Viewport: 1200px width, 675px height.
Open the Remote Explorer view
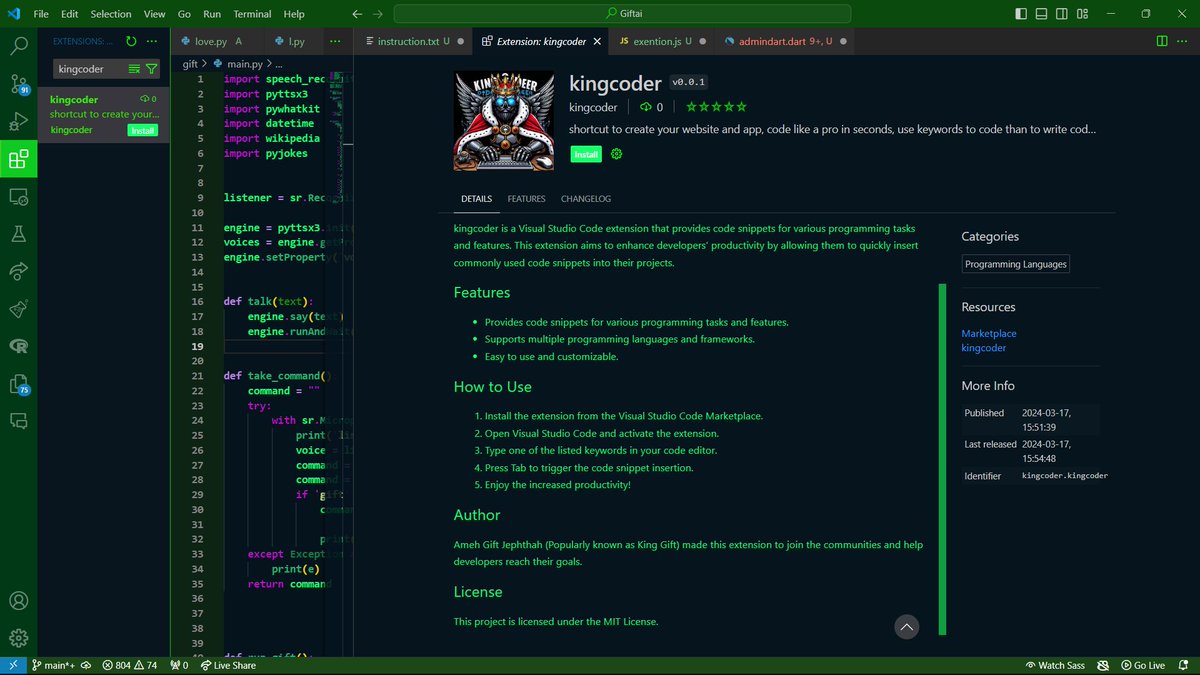pos(18,197)
